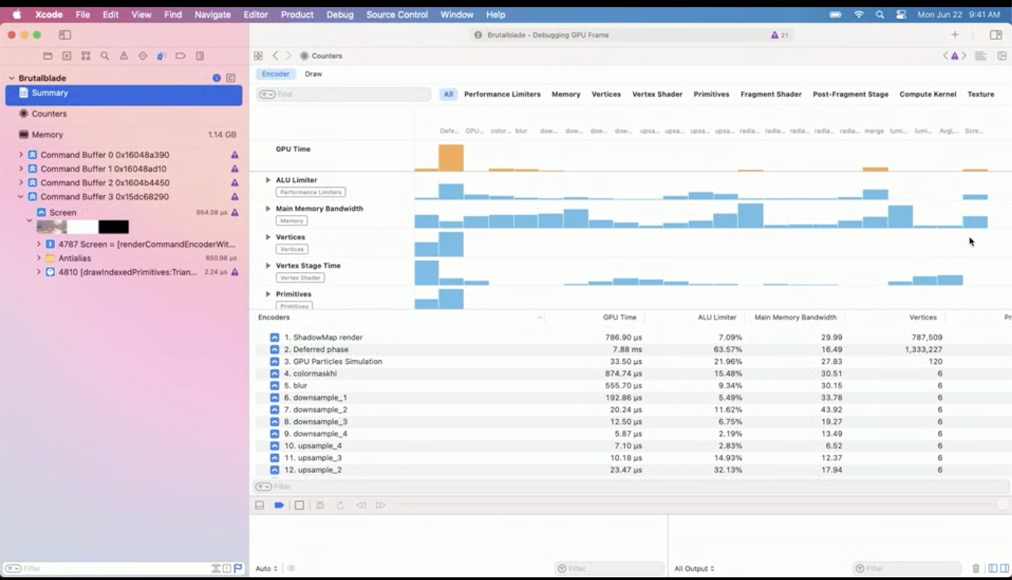Click the Vertex Shader tag under Vertex Stage Time
The image size is (1012, 580).
(300, 277)
